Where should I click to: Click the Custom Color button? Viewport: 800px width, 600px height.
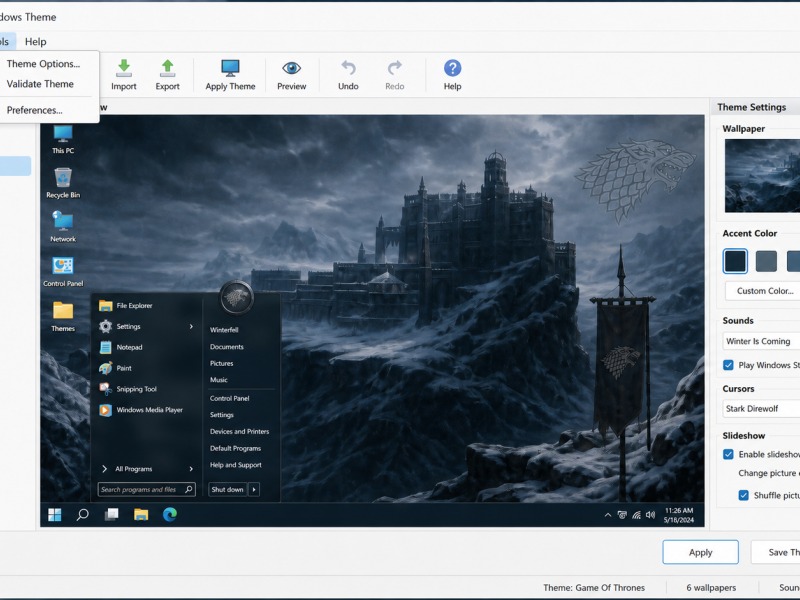[x=764, y=291]
